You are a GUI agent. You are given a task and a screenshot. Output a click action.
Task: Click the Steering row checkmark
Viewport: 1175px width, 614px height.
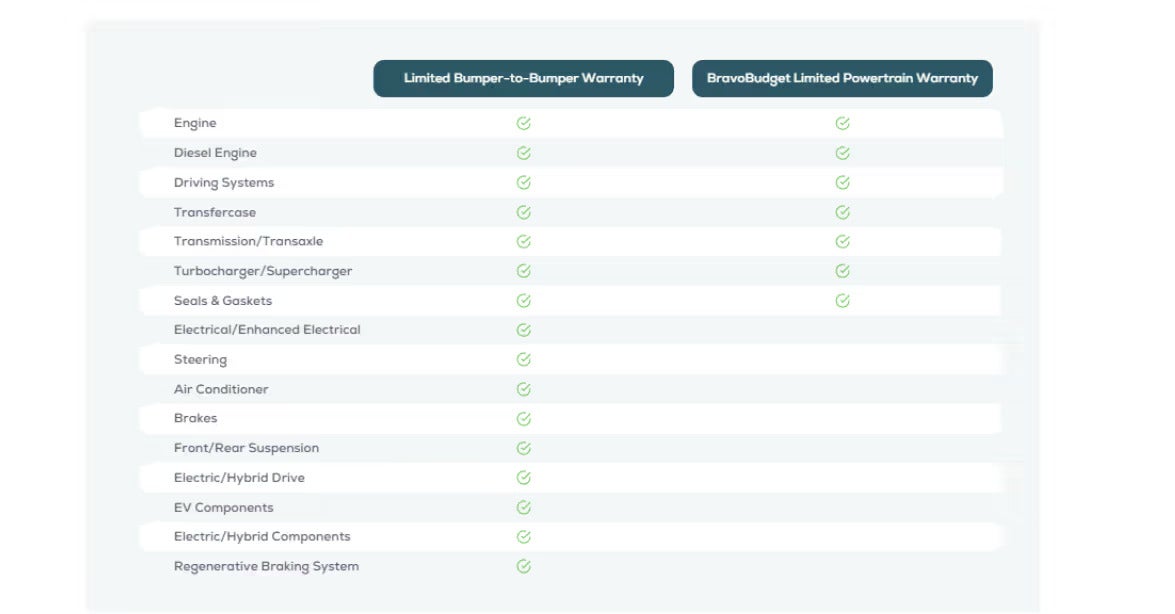pos(523,359)
